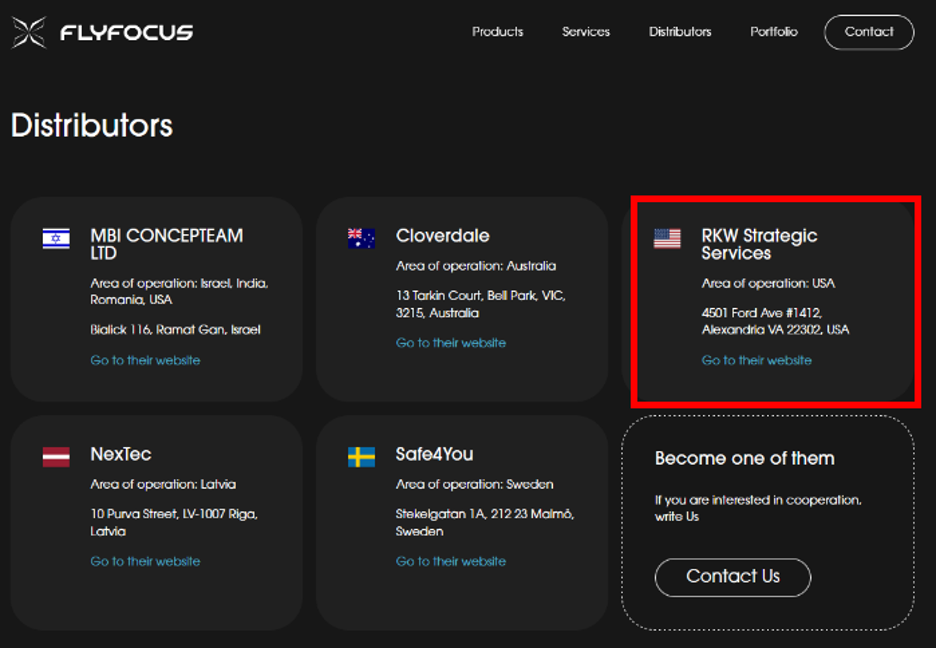Click the USA flag icon
The width and height of the screenshot is (936, 648).
[x=667, y=239]
